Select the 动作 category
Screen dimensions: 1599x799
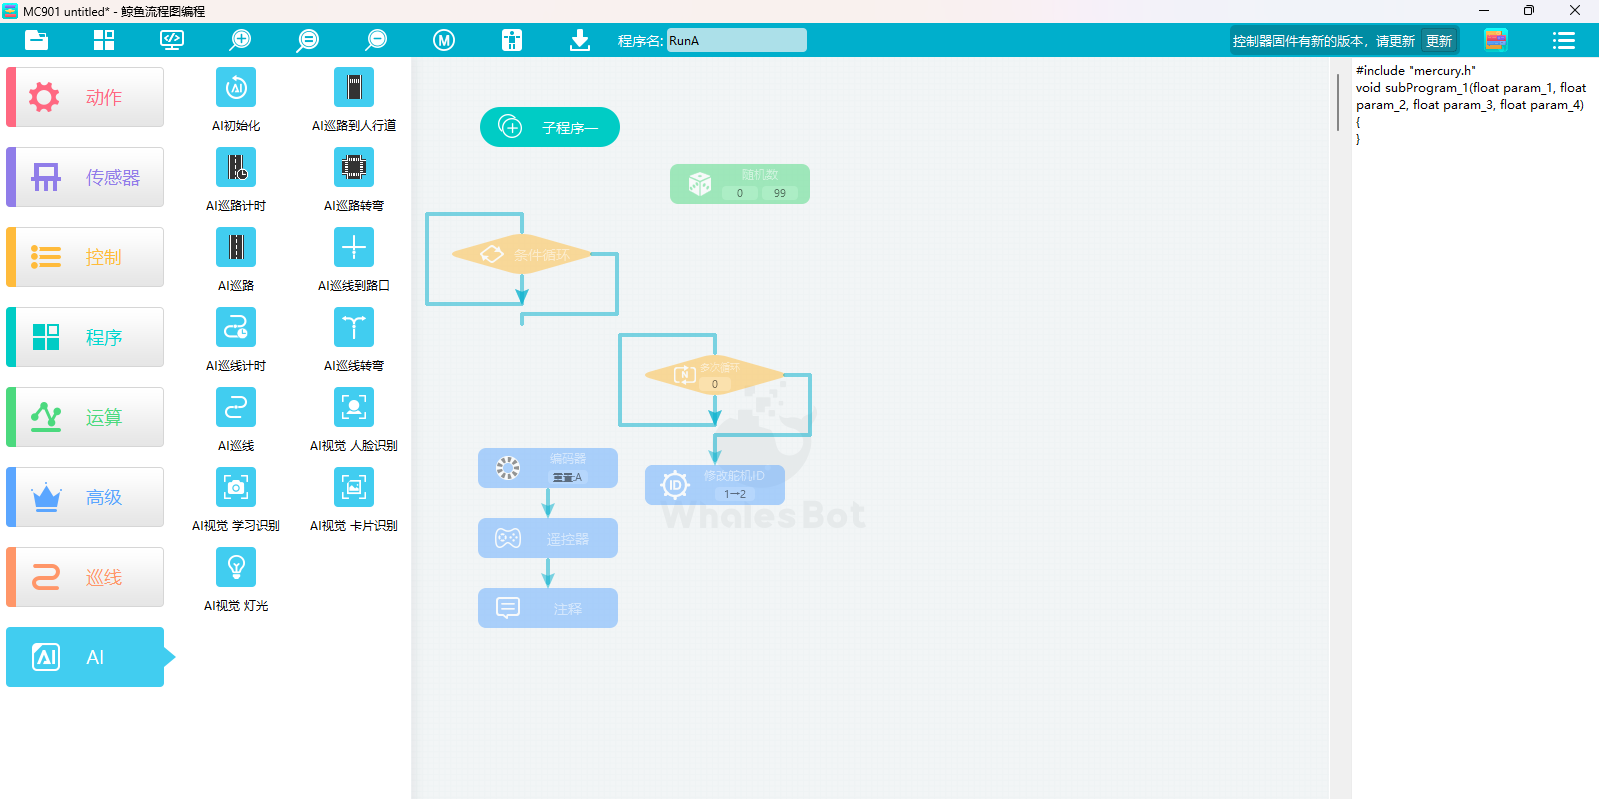pos(85,97)
